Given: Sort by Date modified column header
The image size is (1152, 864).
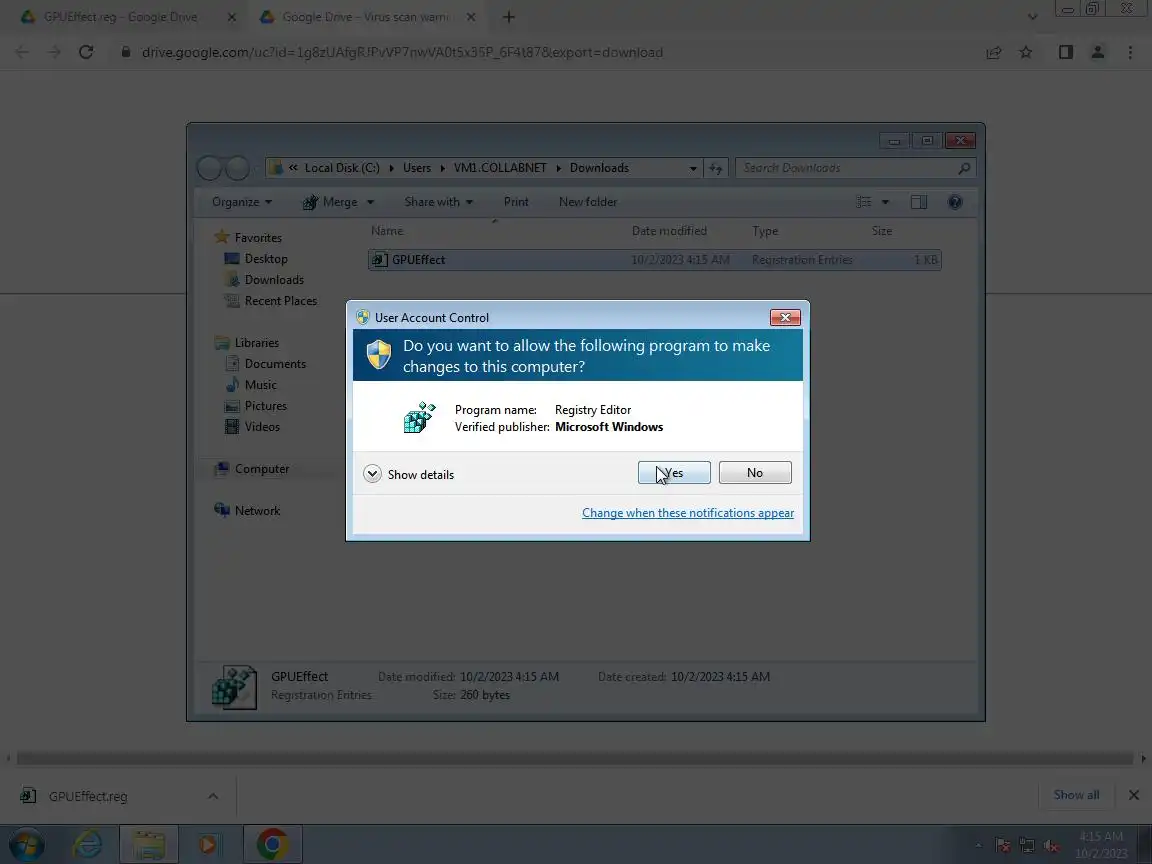Looking at the screenshot, I should (669, 231).
